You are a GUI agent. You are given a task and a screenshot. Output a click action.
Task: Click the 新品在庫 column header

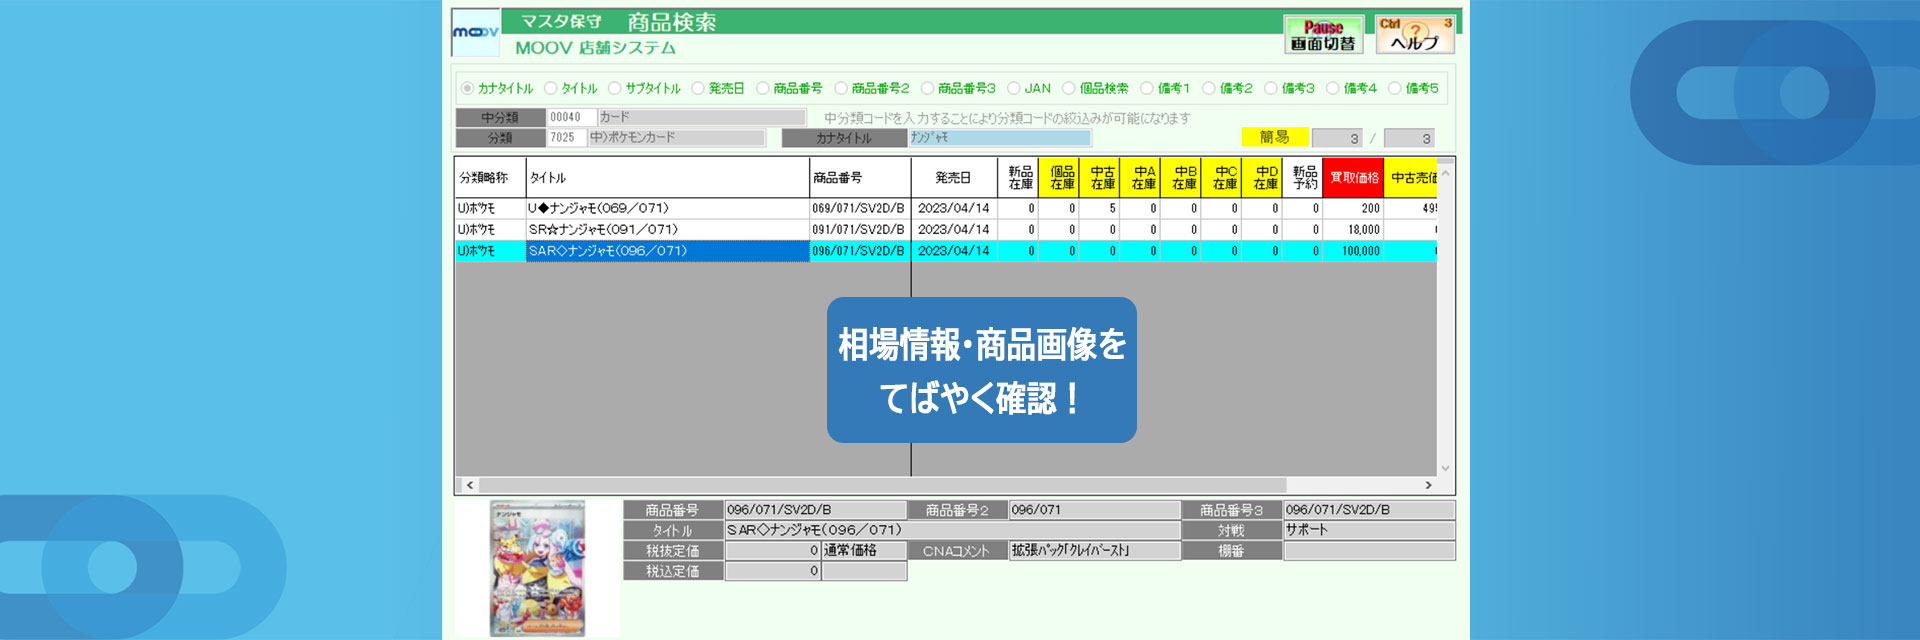pos(1019,178)
